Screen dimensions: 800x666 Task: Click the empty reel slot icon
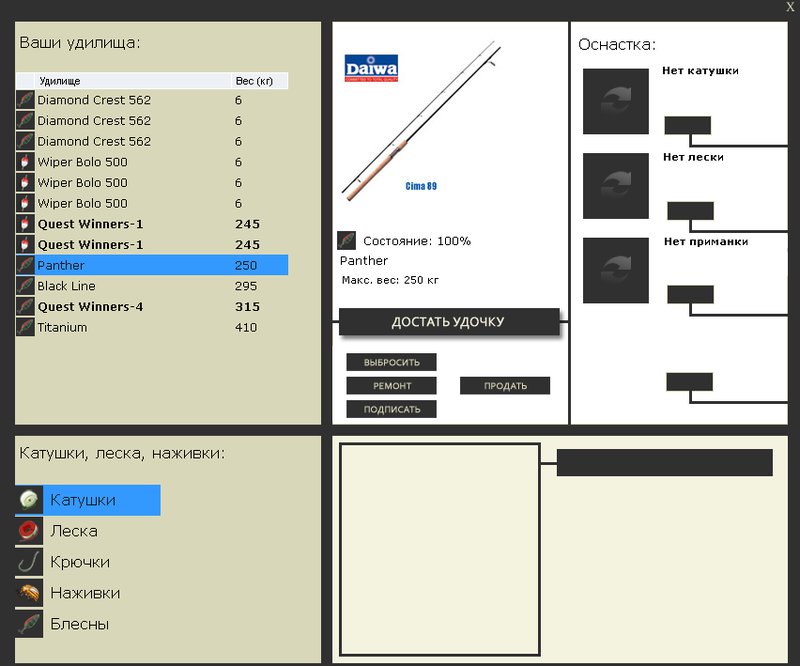pyautogui.click(x=616, y=101)
